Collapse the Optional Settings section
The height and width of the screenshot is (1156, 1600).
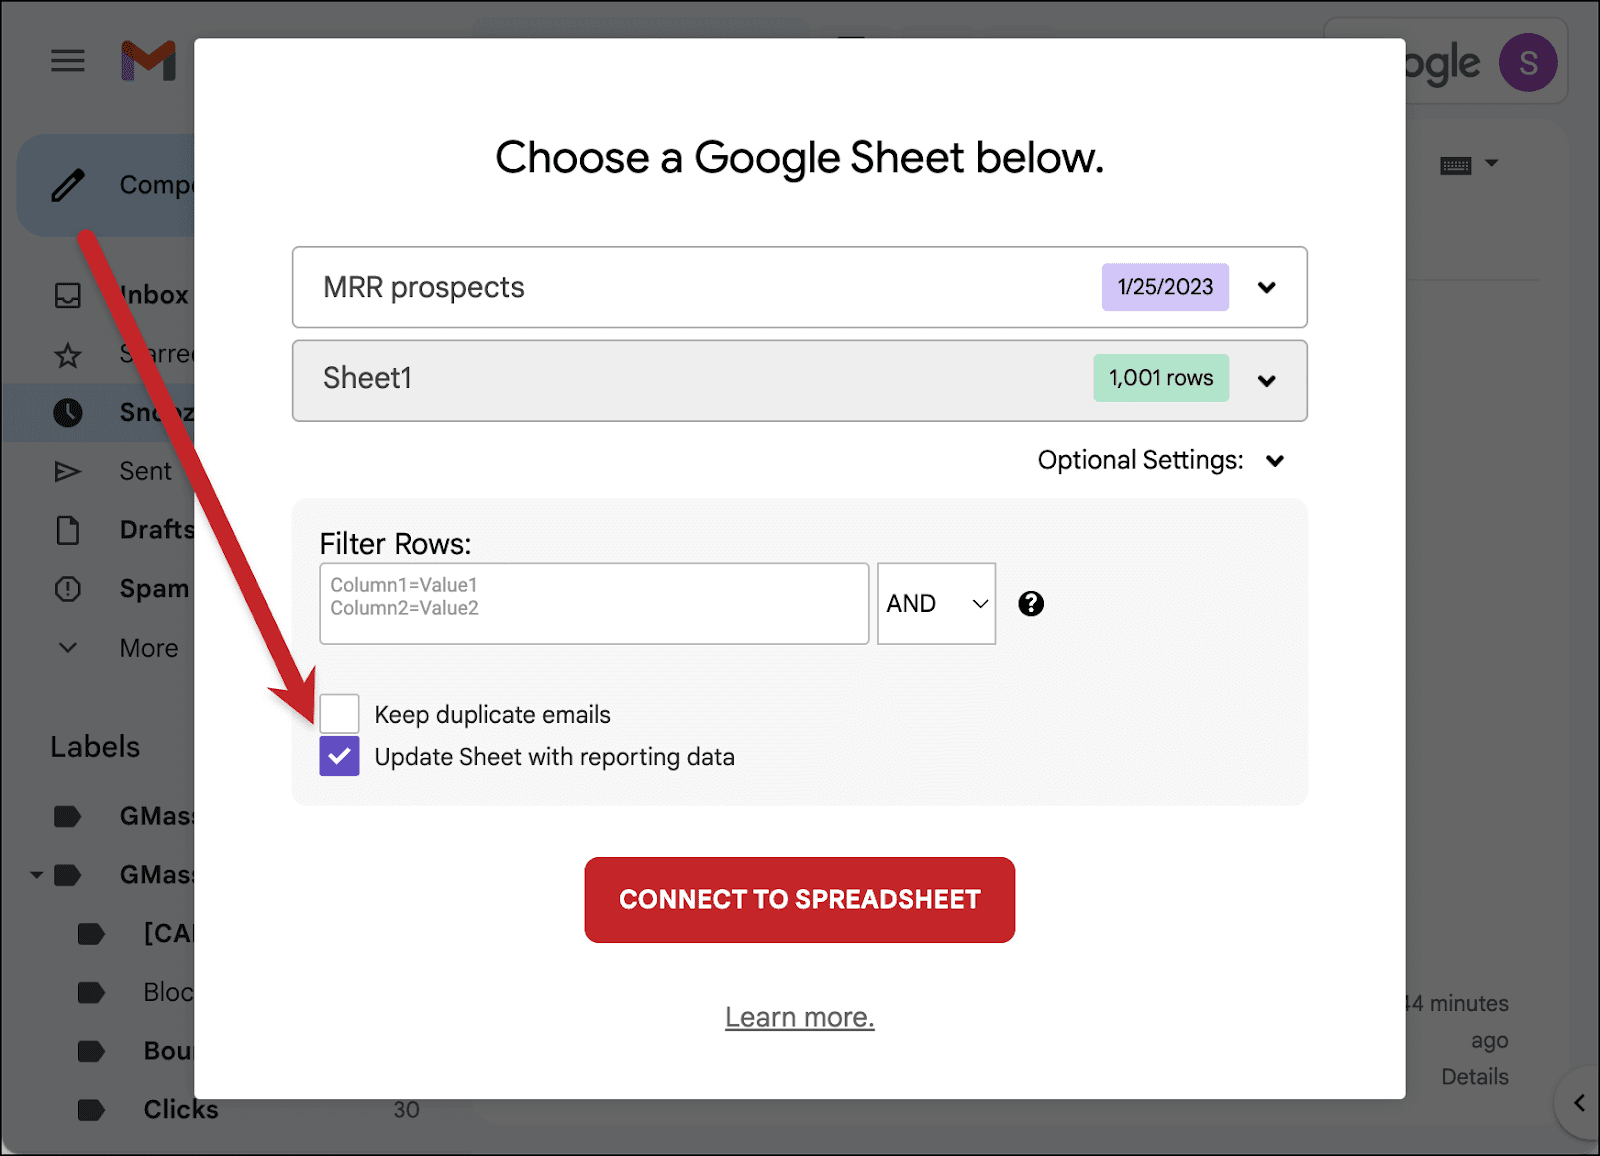1275,461
